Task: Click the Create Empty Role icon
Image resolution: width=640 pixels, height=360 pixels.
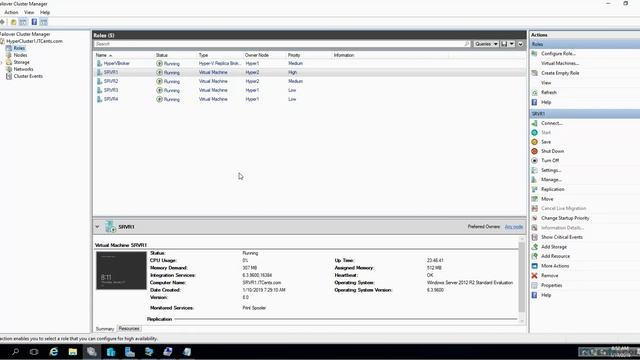Action: coord(534,73)
